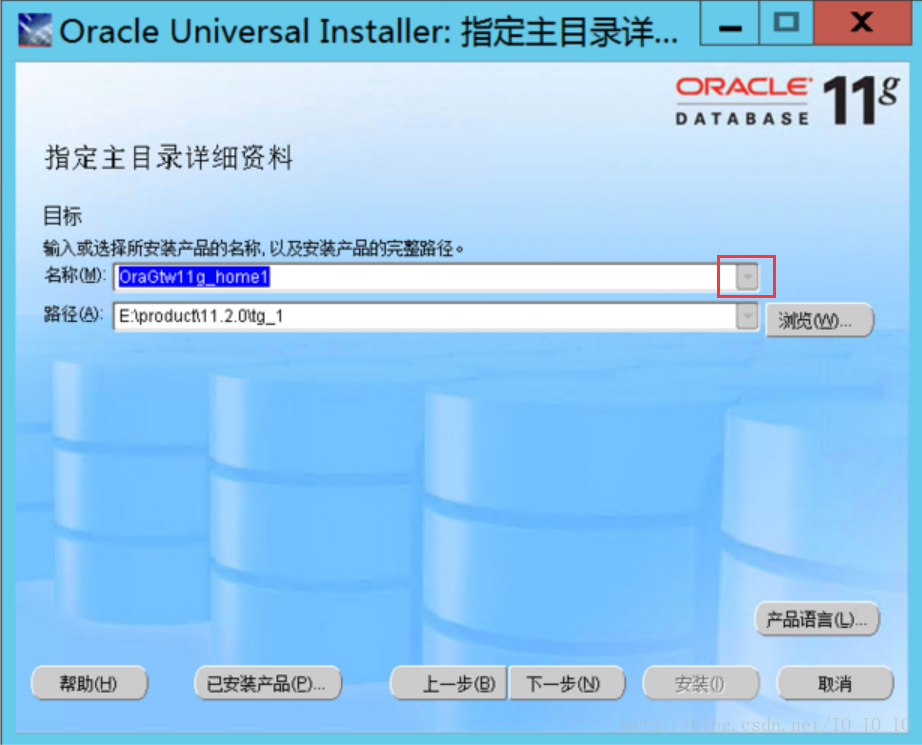Proceed with 下一步 (Next) button
Viewport: 922px width, 745px height.
(566, 683)
